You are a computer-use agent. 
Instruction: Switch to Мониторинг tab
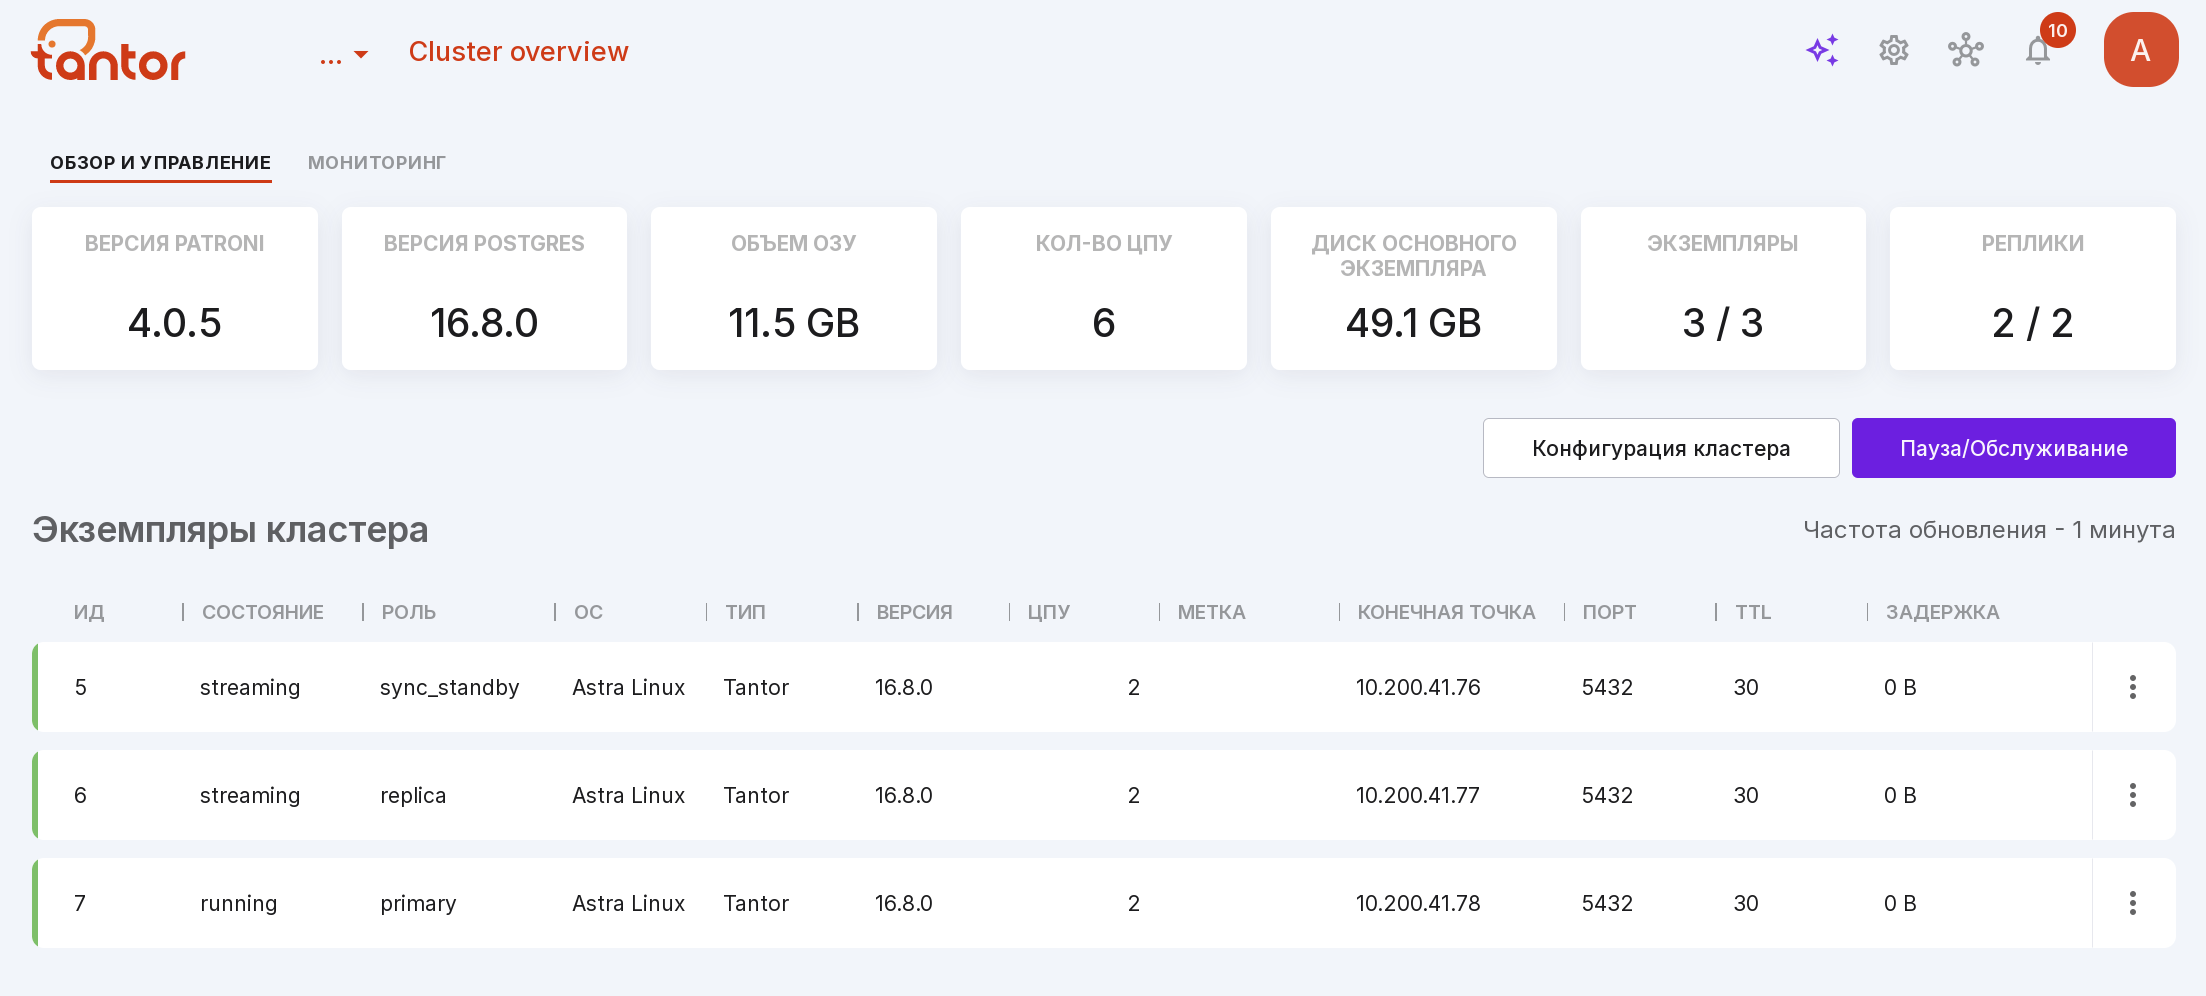(x=377, y=163)
